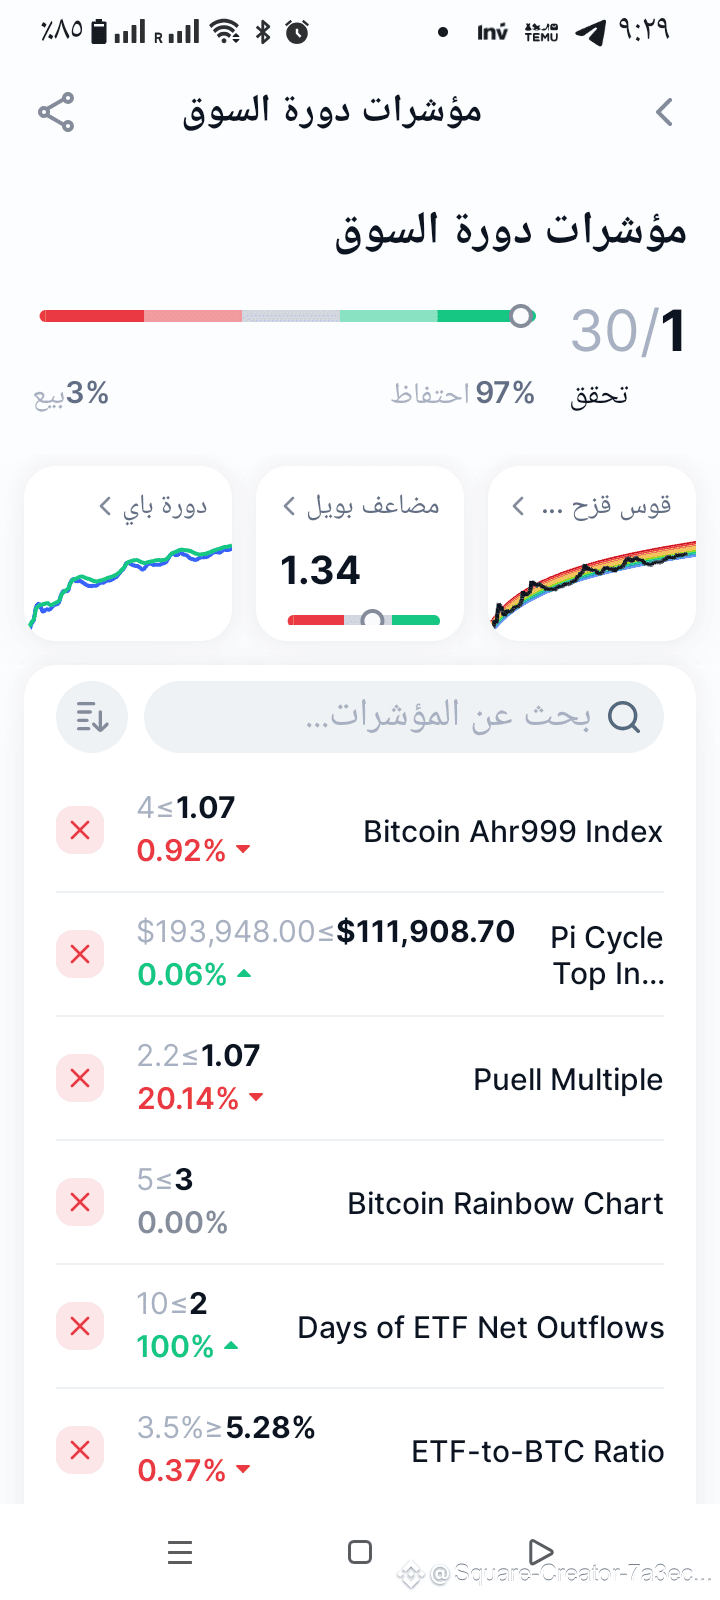The width and height of the screenshot is (720, 1600).
Task: Tap red X status for Bitcoin Ahr999 Index
Action: coord(80,830)
